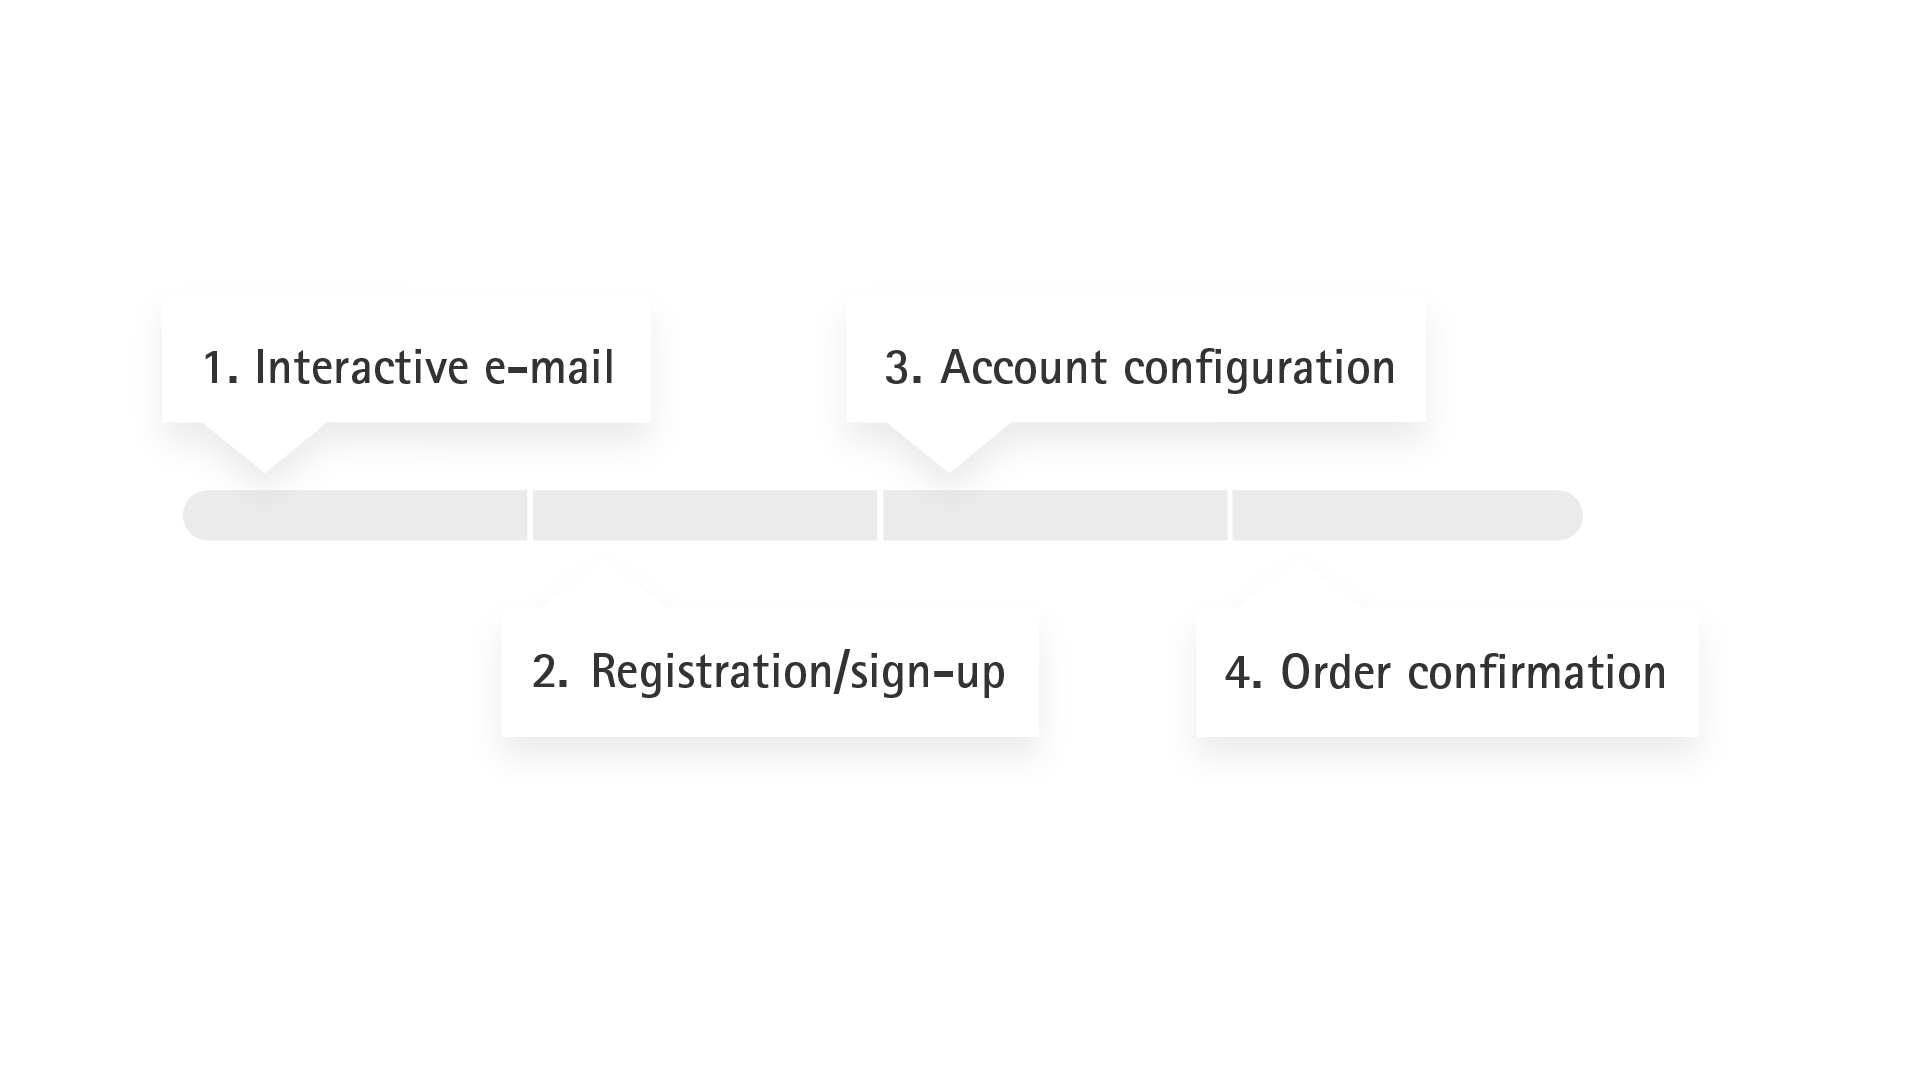Click the number "1." in the first callout
This screenshot has width=1920, height=1080.
point(220,368)
